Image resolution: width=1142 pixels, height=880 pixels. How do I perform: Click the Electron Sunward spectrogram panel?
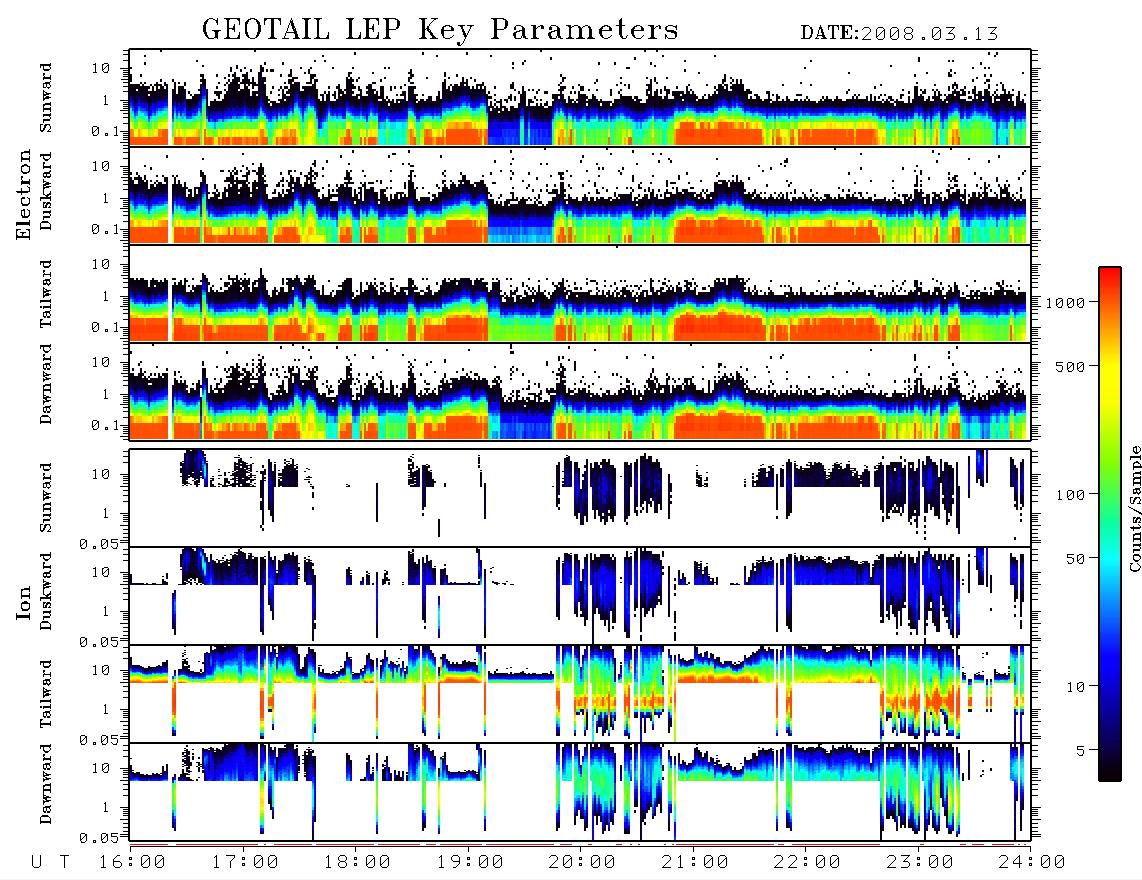[x=580, y=98]
